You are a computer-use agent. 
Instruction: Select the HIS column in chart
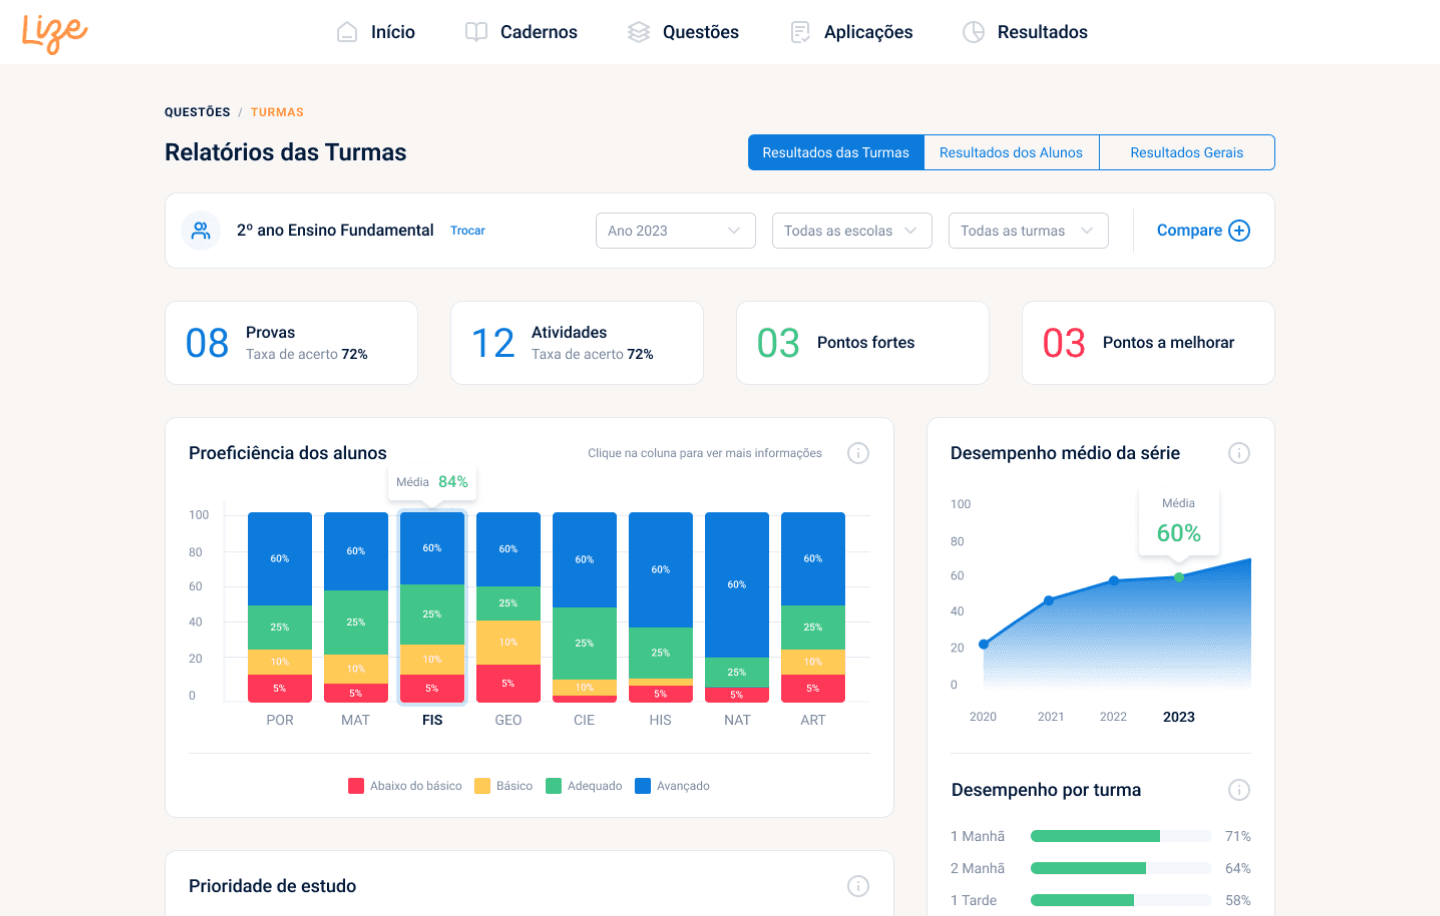661,607
